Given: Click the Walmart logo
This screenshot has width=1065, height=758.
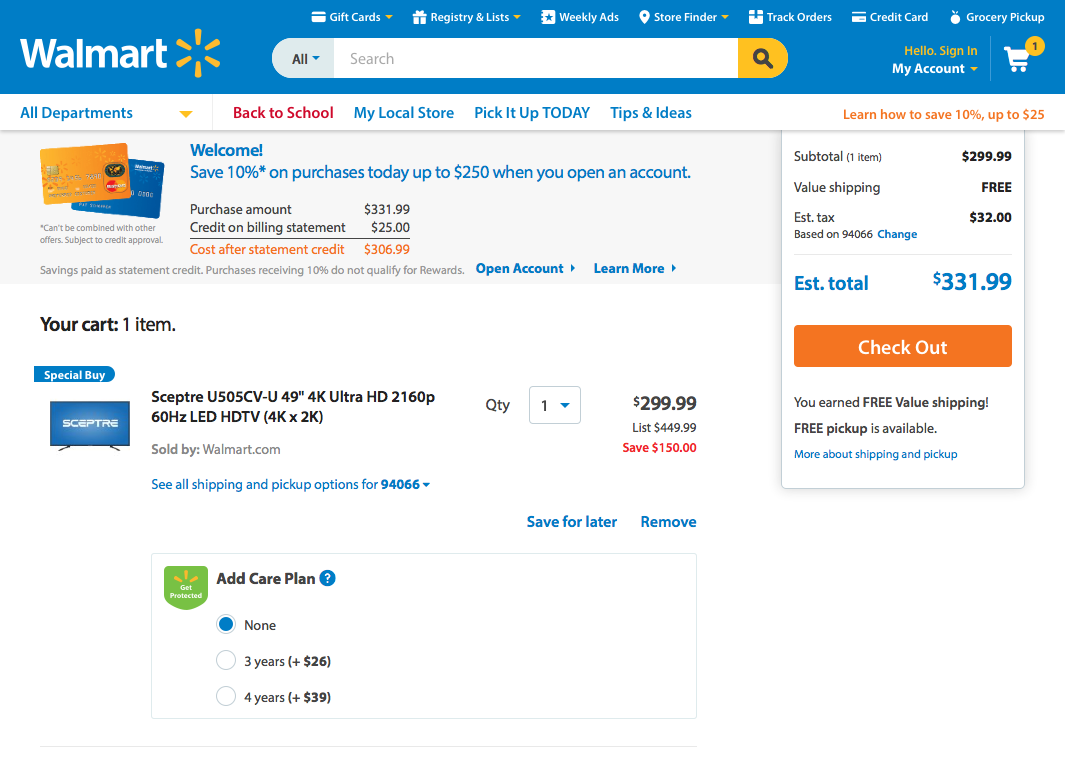Looking at the screenshot, I should coord(120,53).
